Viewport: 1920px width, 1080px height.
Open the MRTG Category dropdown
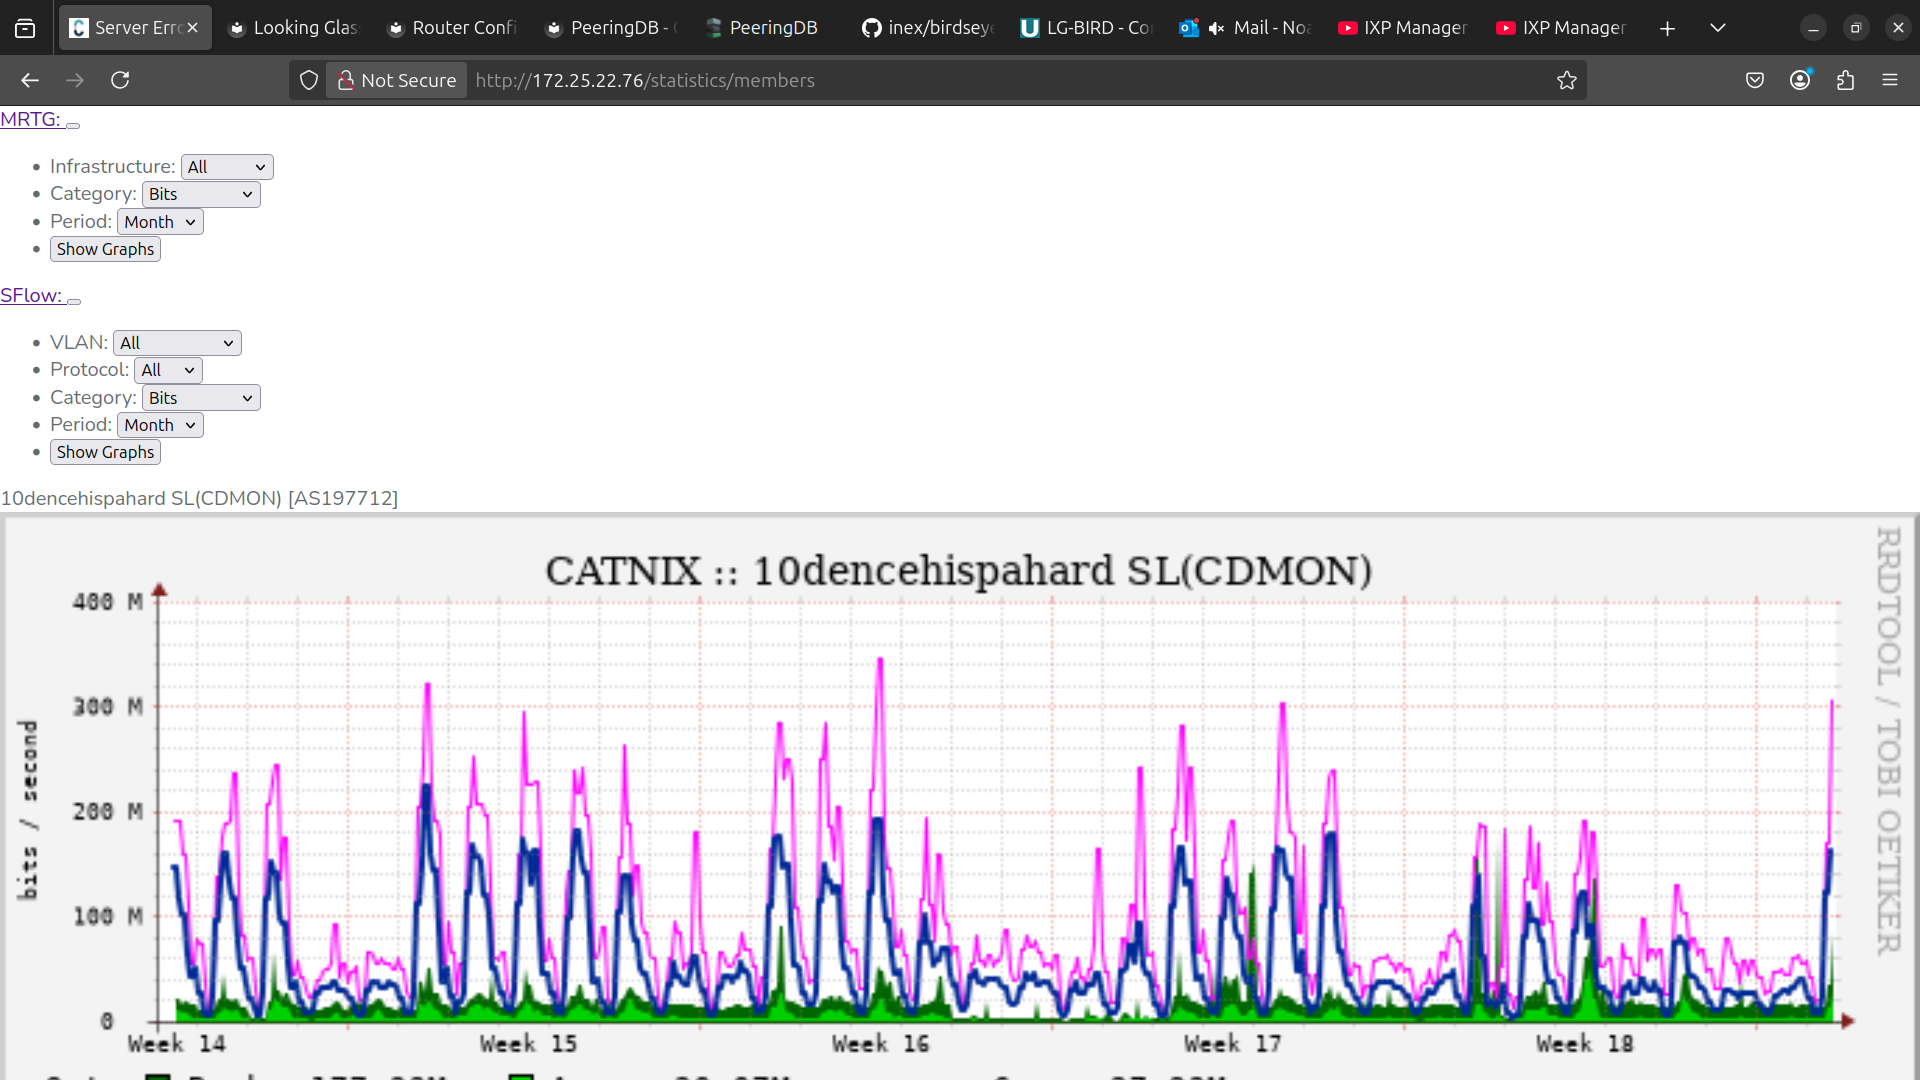pos(201,194)
